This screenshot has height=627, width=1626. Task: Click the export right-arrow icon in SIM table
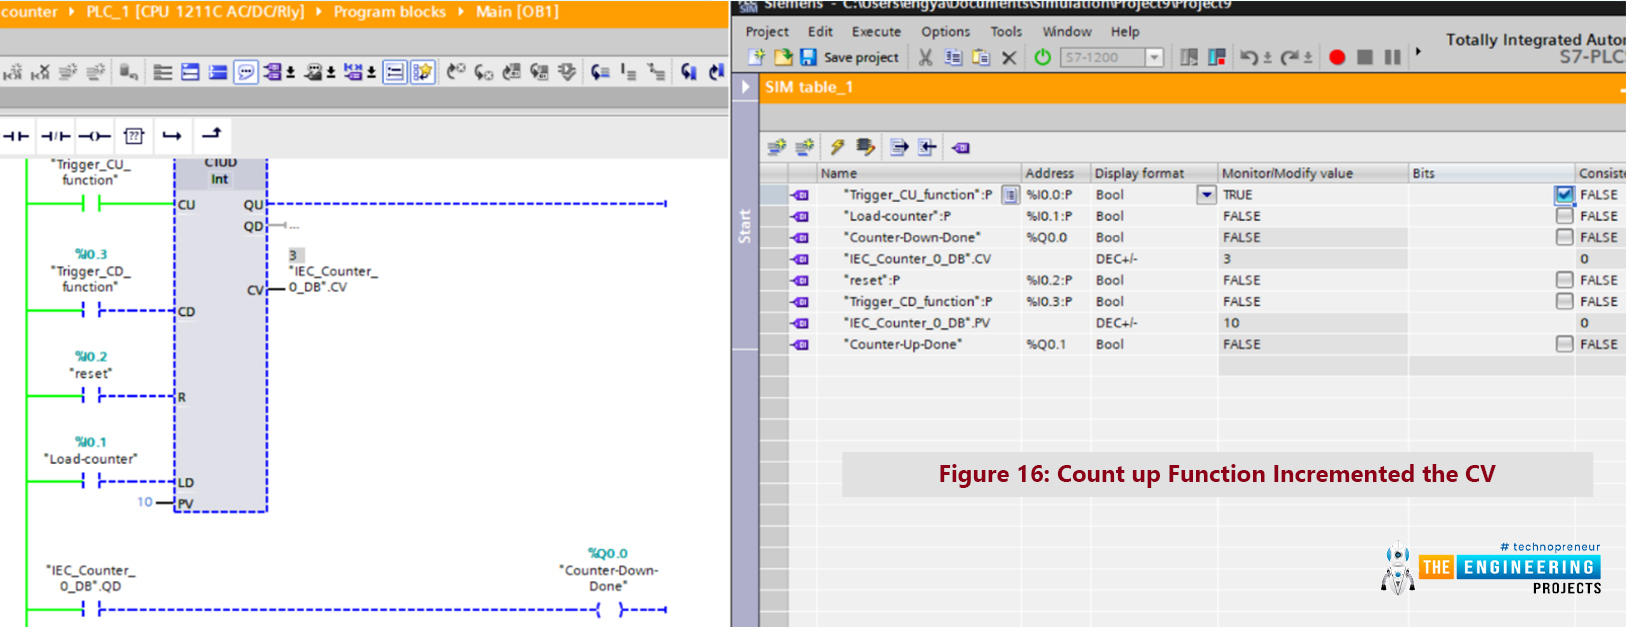(899, 147)
